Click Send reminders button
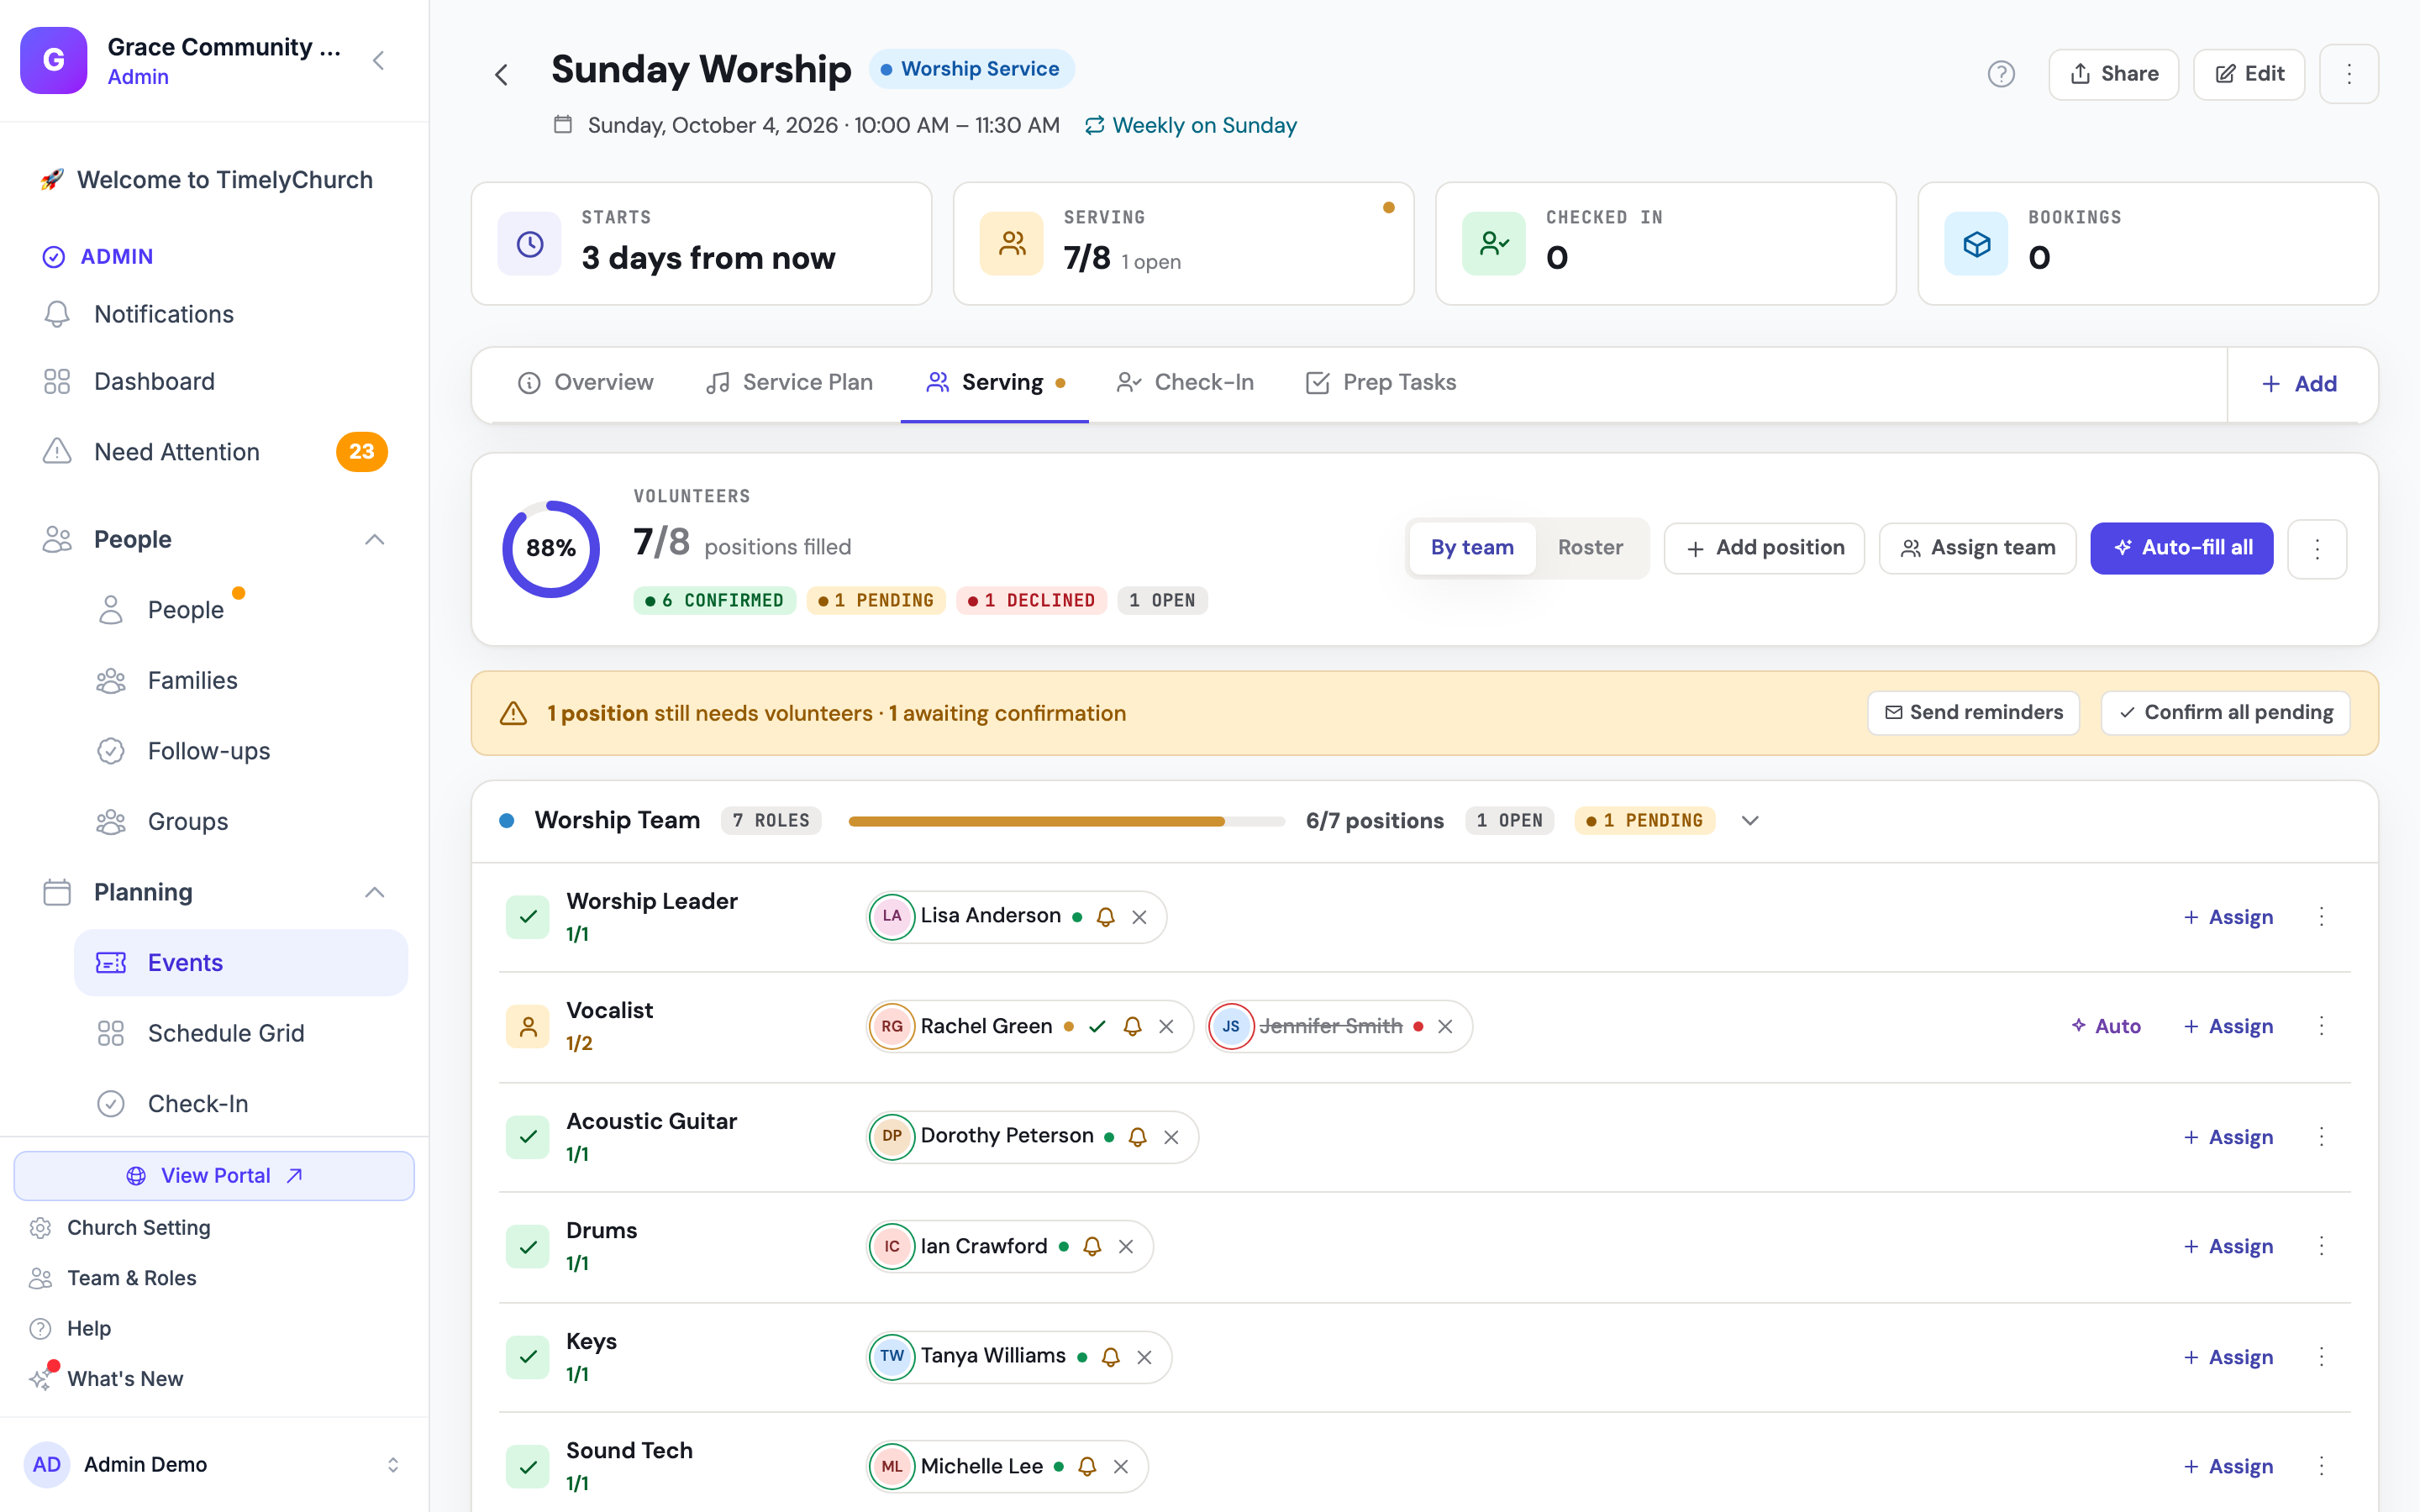This screenshot has width=2420, height=1512. coord(1974,713)
